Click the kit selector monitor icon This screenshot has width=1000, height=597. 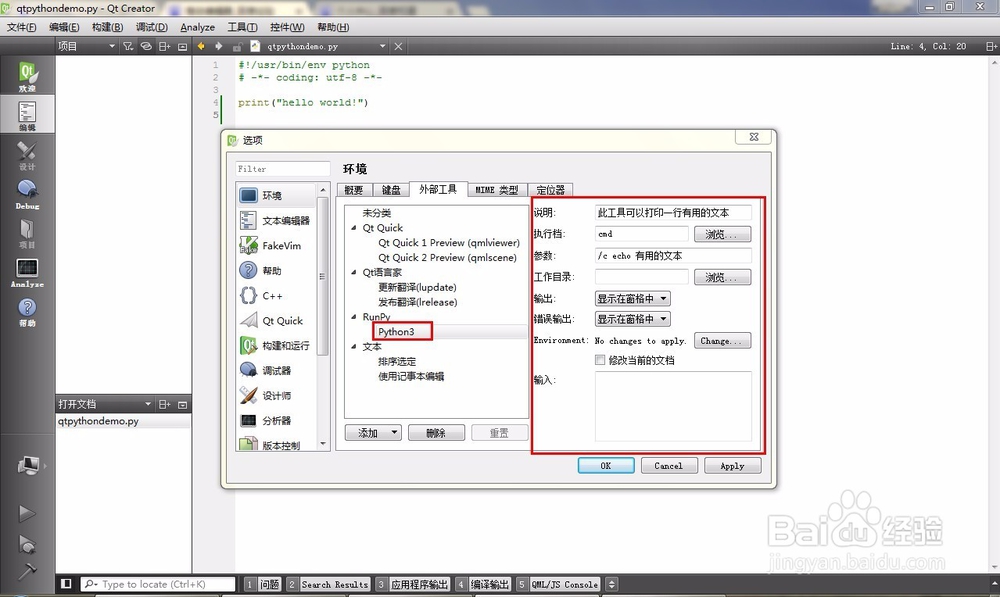coord(28,466)
